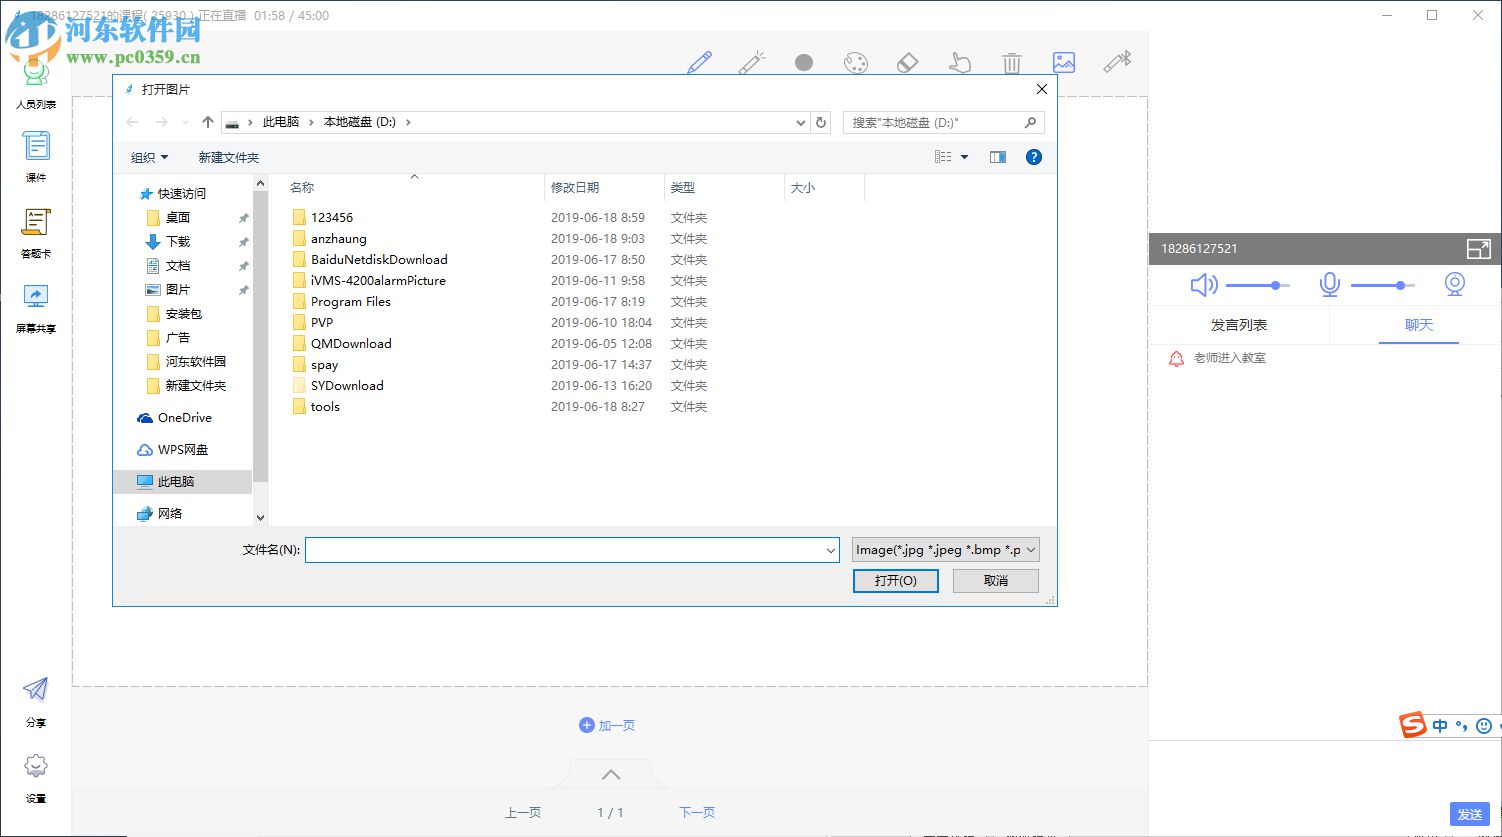This screenshot has height=837, width=1502.
Task: Click the breadcrumb arrow after 本地磁盘 (D:)
Action: point(409,122)
